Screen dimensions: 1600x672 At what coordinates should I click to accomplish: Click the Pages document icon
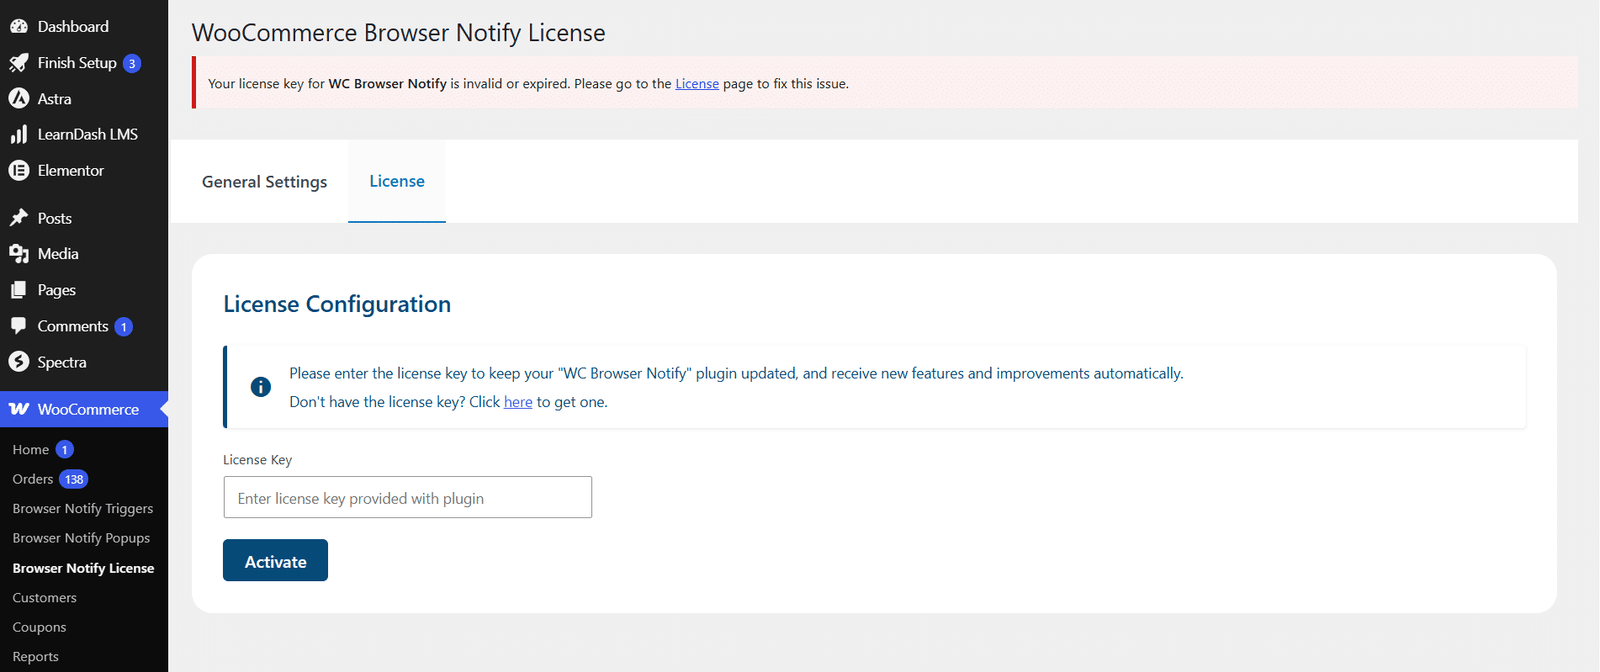click(19, 290)
